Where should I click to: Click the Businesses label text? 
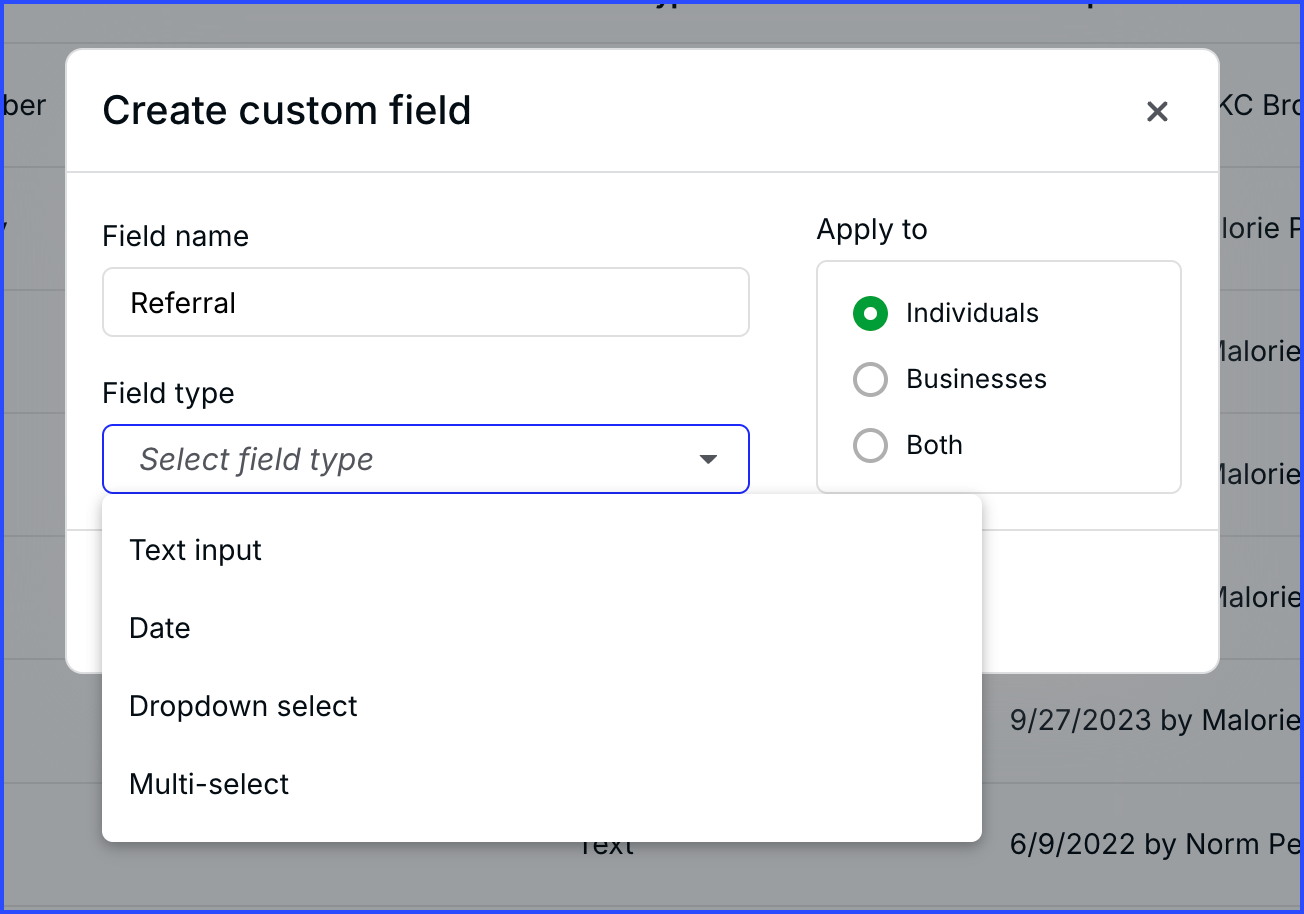coord(976,379)
